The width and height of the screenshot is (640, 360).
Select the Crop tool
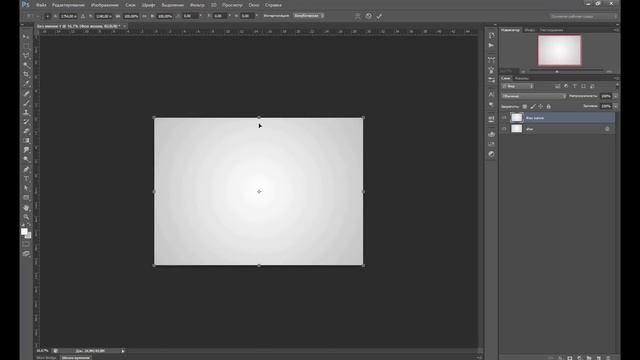click(26, 74)
